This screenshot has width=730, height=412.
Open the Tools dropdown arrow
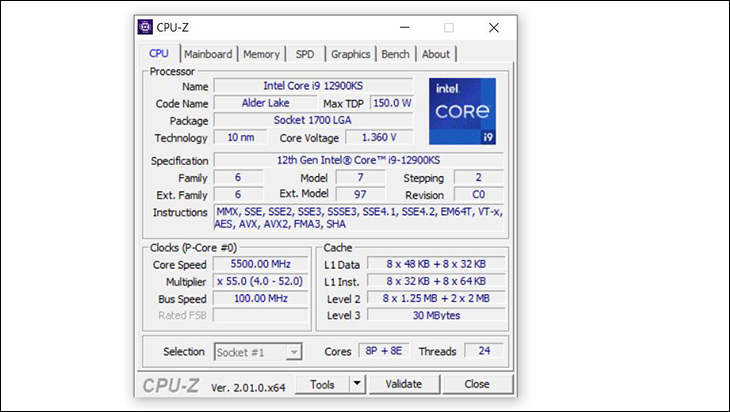[357, 385]
